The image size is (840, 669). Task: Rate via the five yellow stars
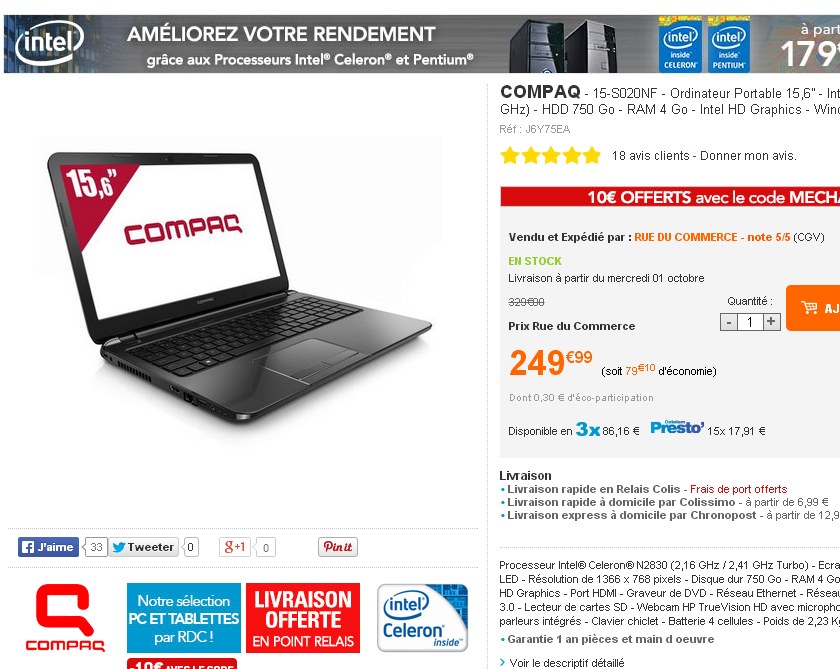pyautogui.click(x=551, y=155)
